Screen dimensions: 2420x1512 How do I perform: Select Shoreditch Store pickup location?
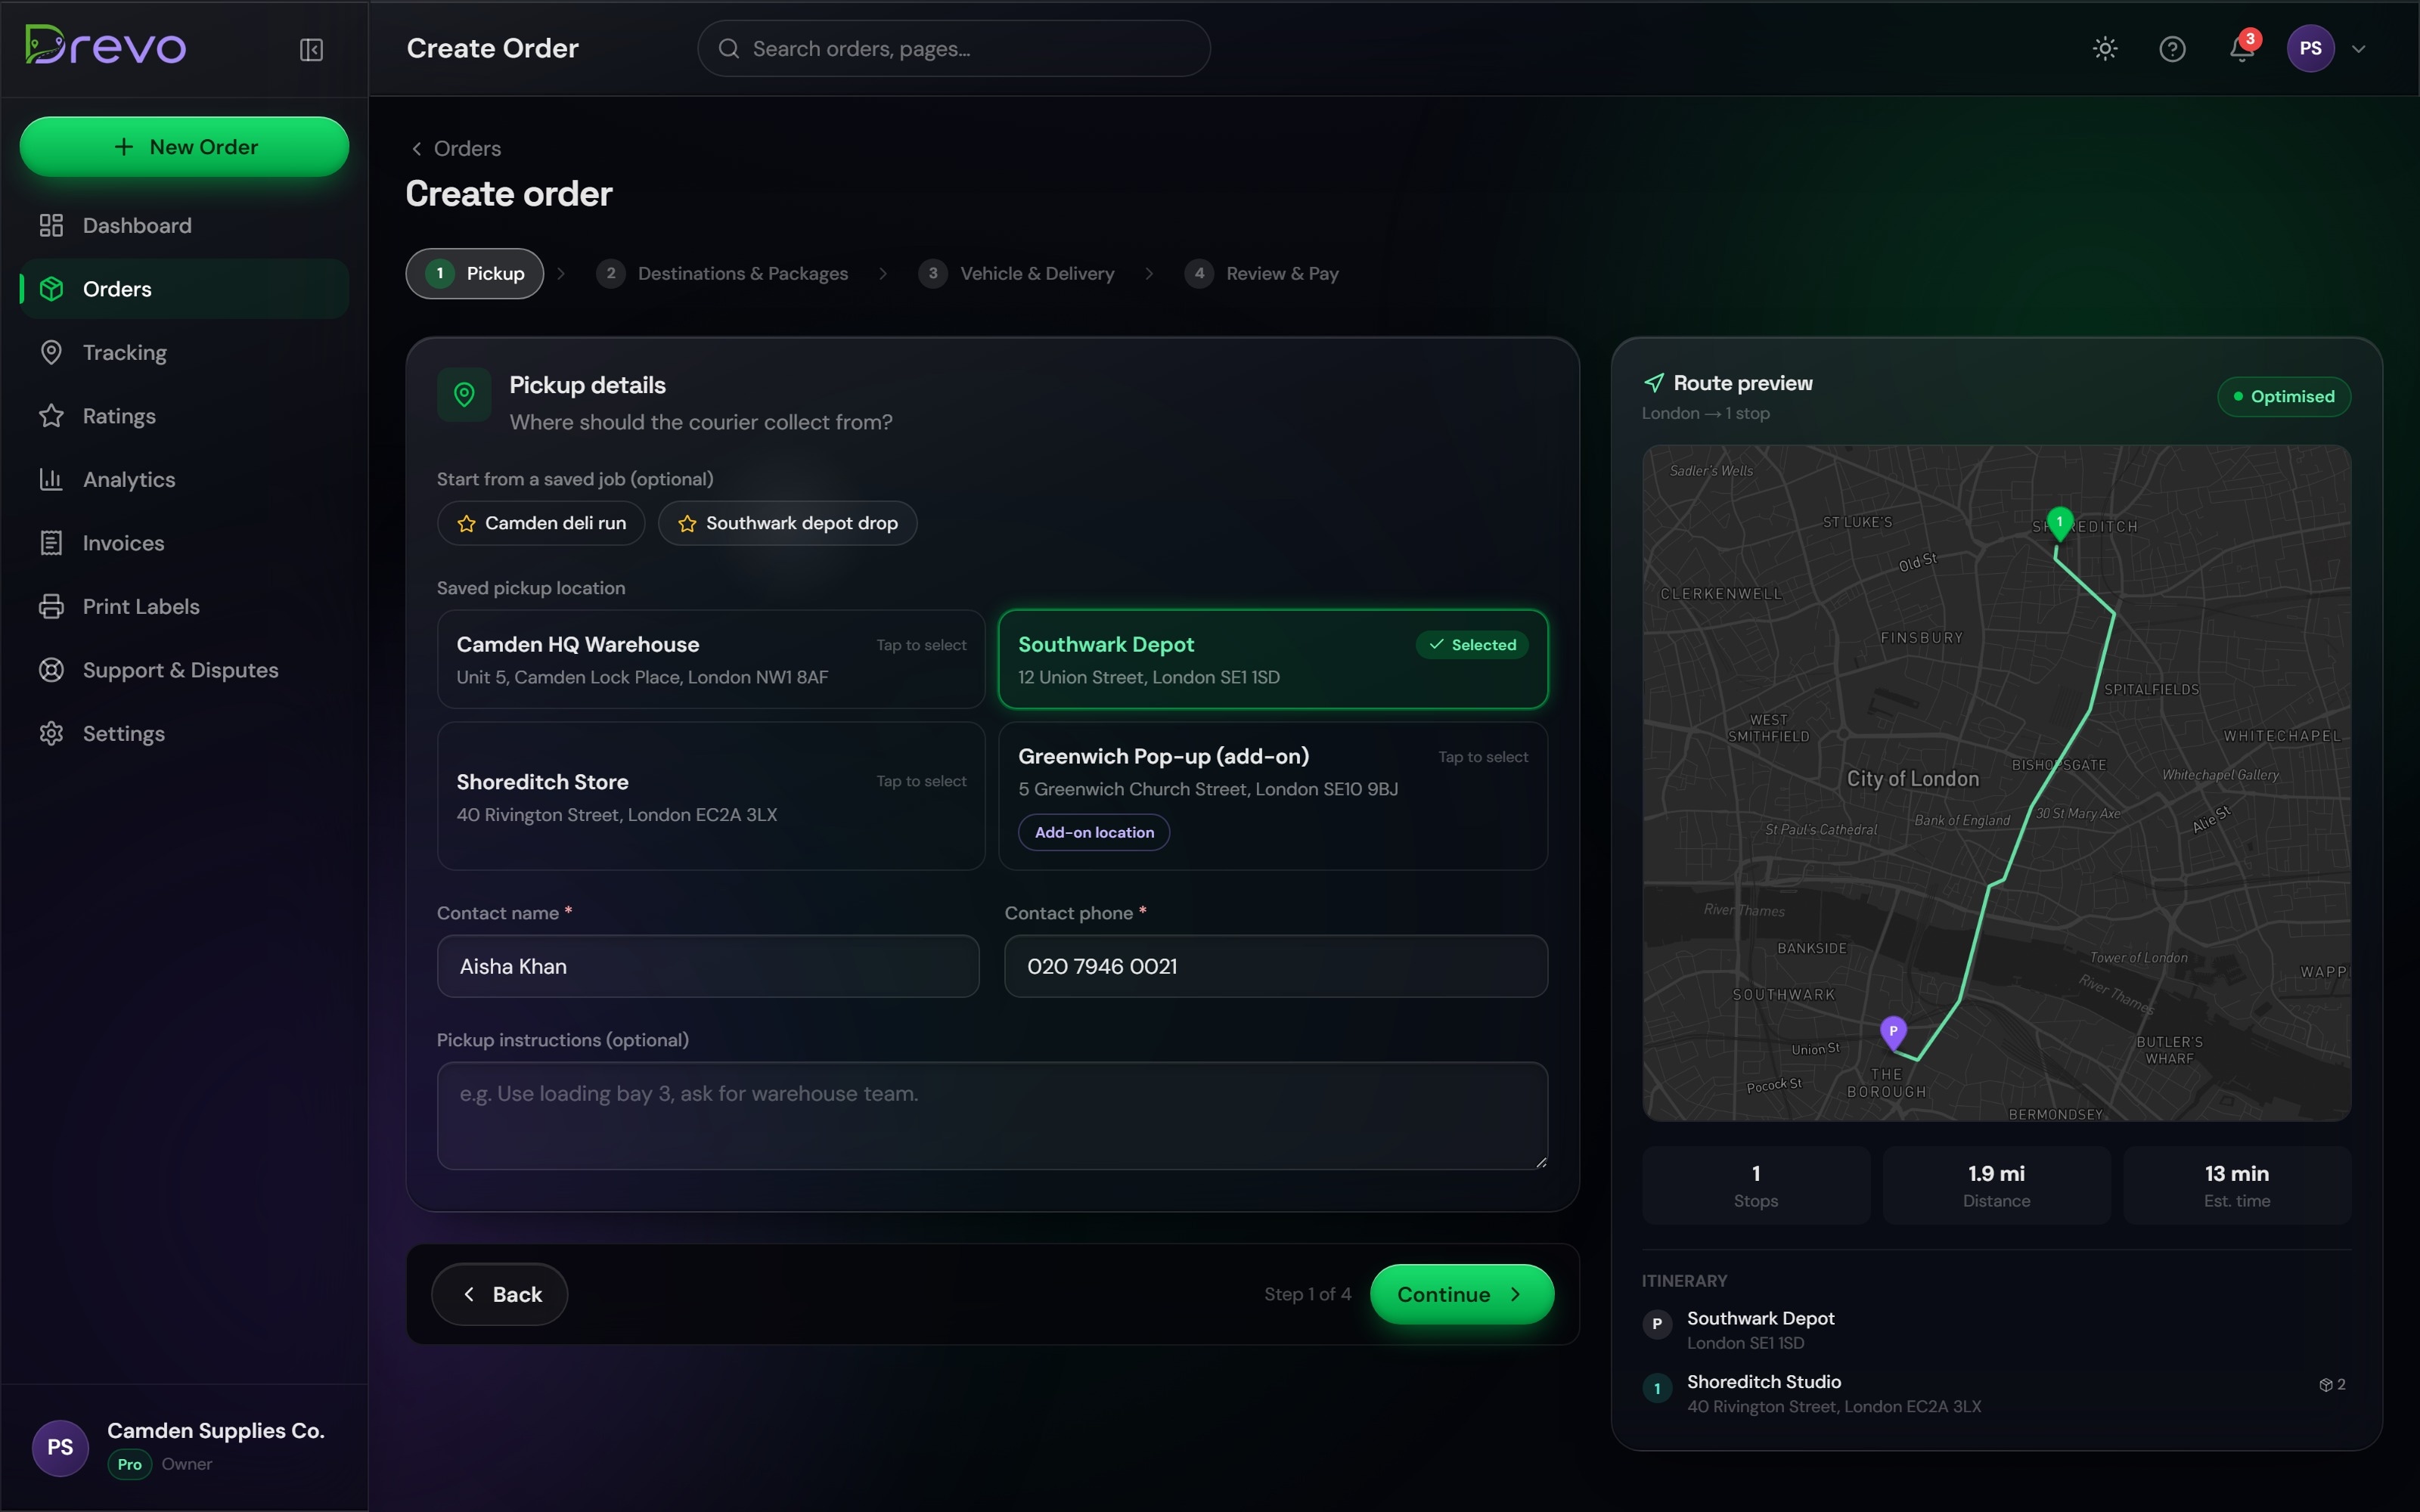tap(711, 796)
